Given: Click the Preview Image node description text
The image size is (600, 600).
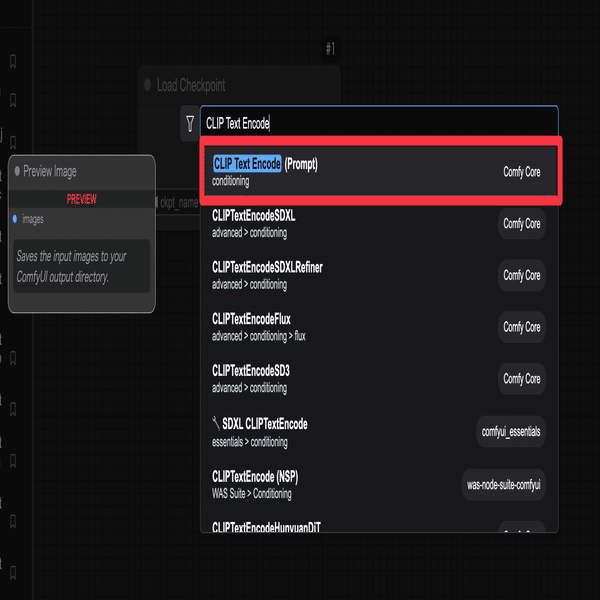Looking at the screenshot, I should coord(71,266).
